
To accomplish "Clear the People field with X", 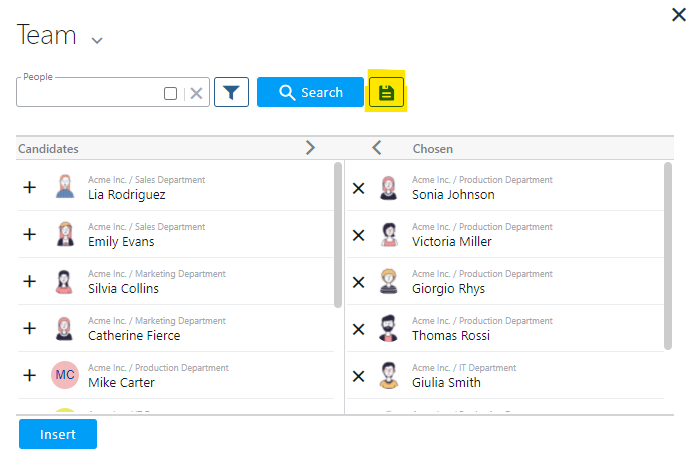I will (x=197, y=93).
